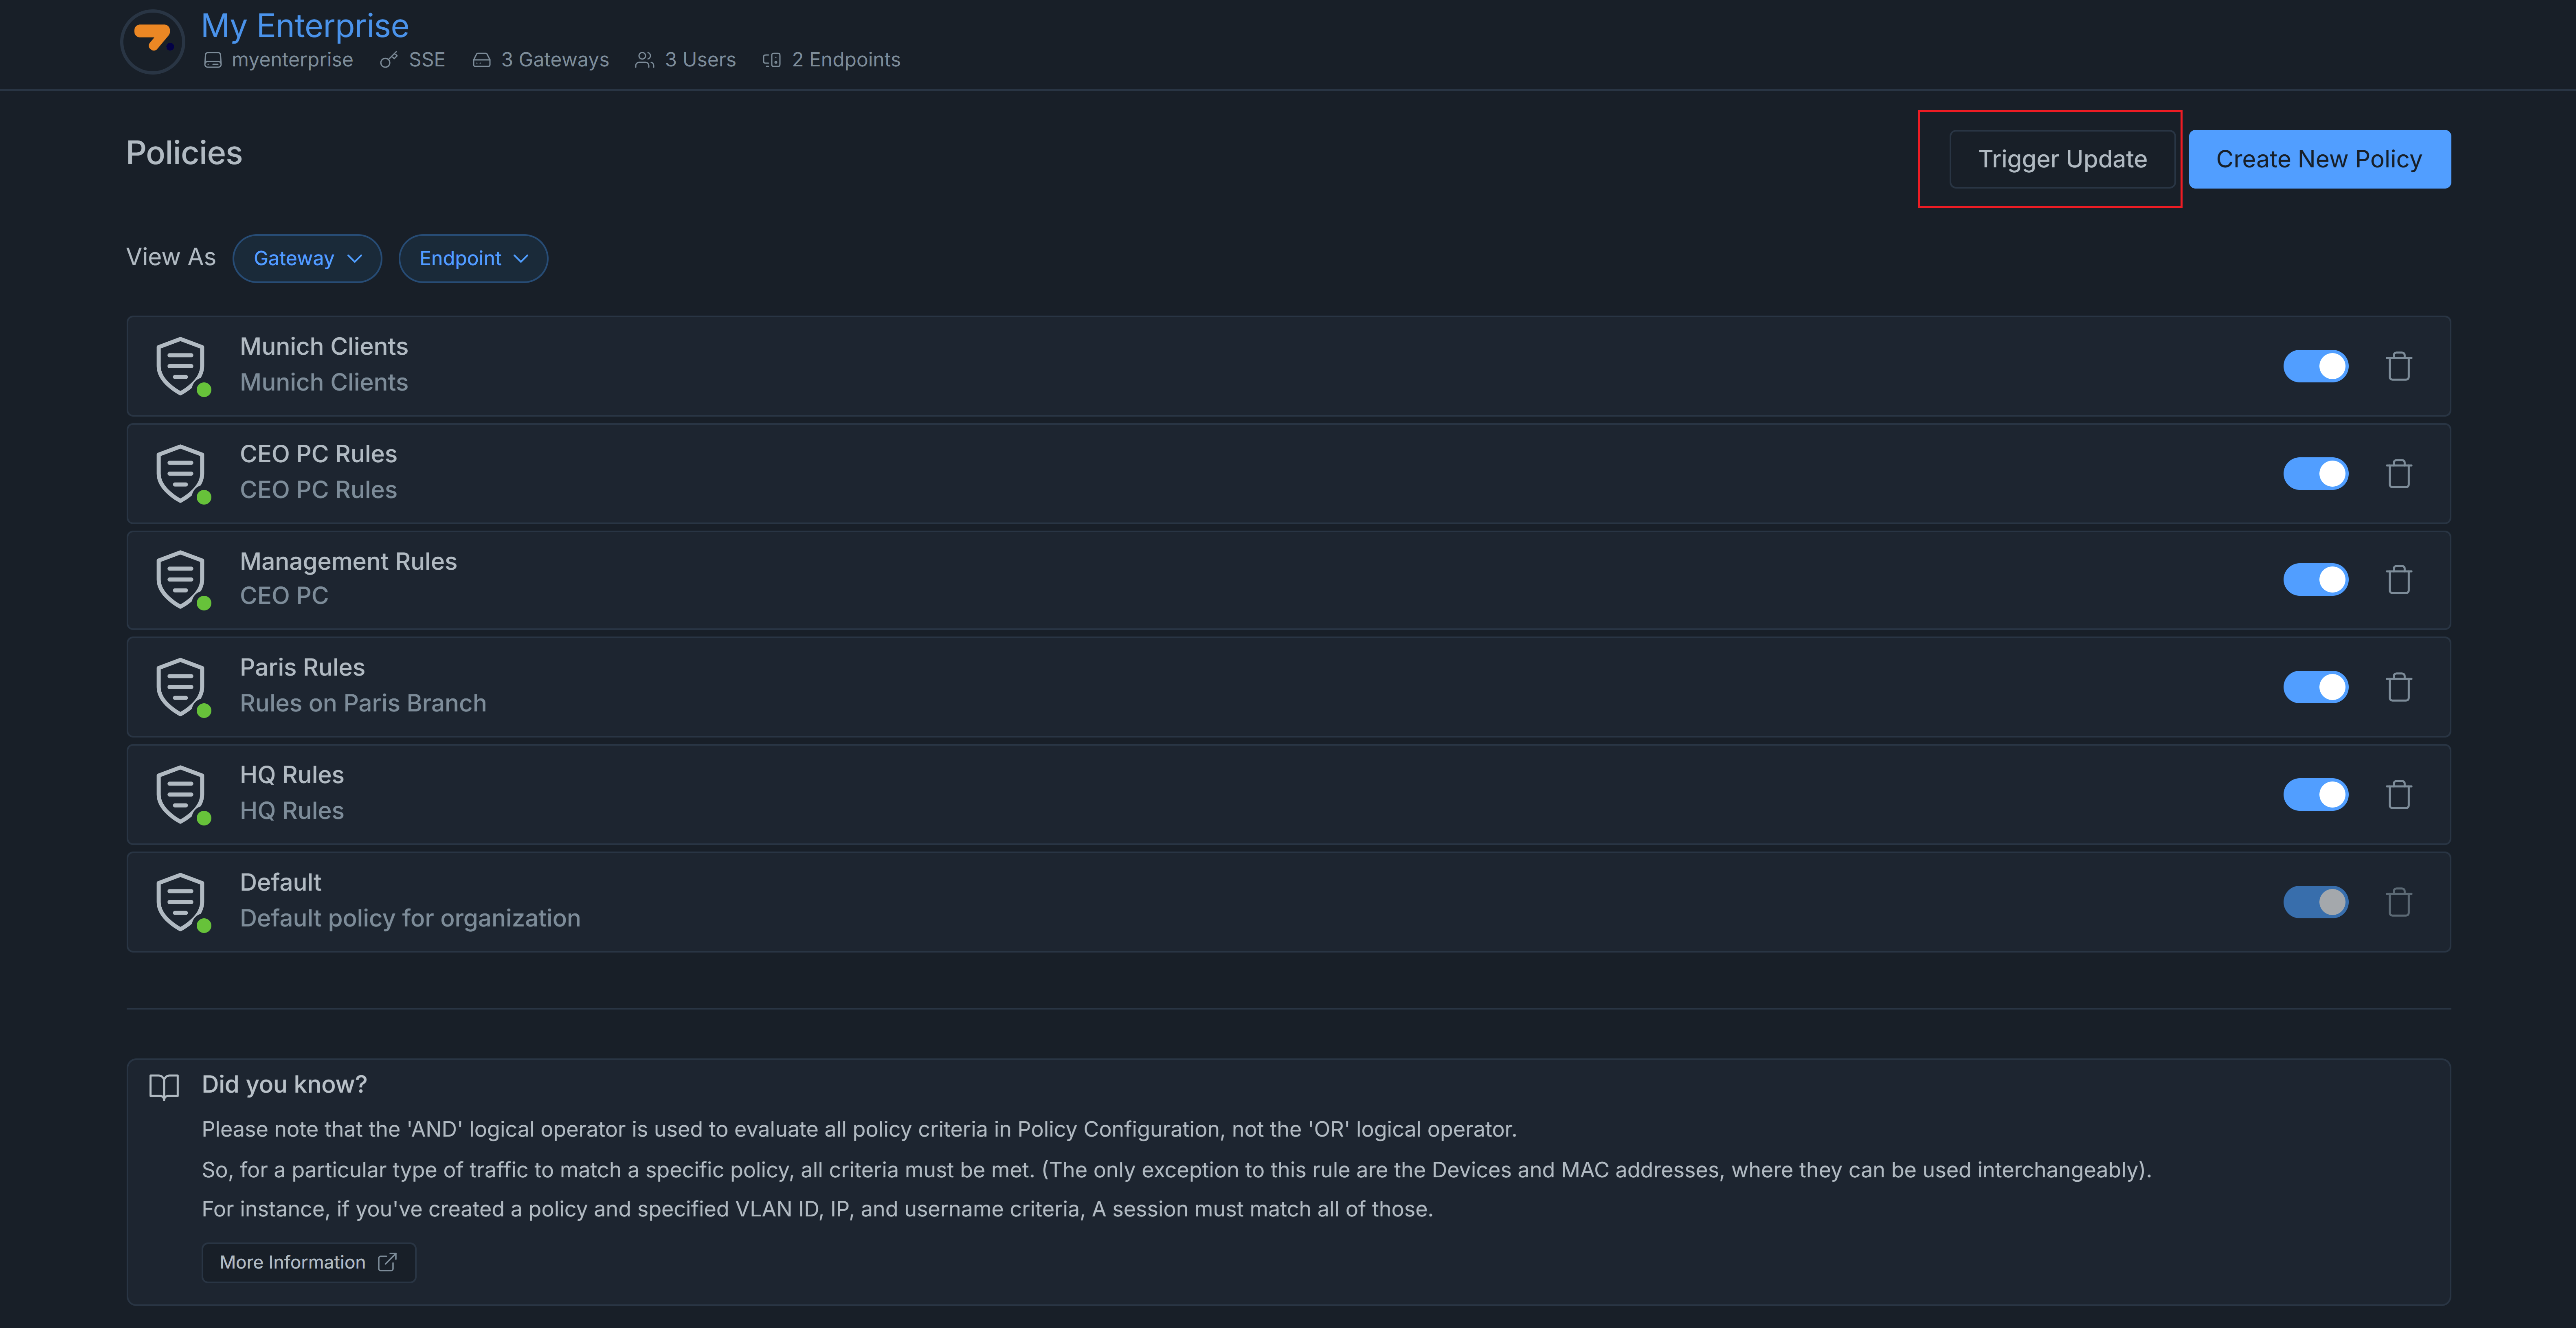Open the Endpoint view-as dropdown

click(473, 258)
